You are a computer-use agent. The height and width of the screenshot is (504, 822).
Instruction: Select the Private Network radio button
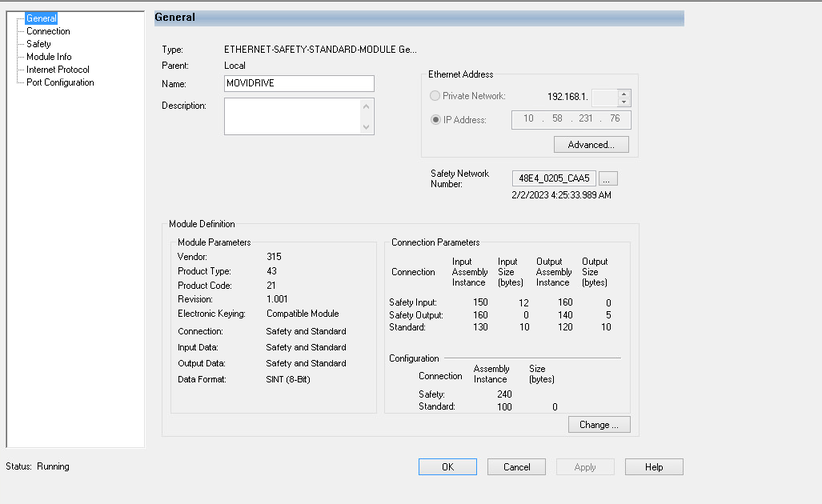(434, 96)
